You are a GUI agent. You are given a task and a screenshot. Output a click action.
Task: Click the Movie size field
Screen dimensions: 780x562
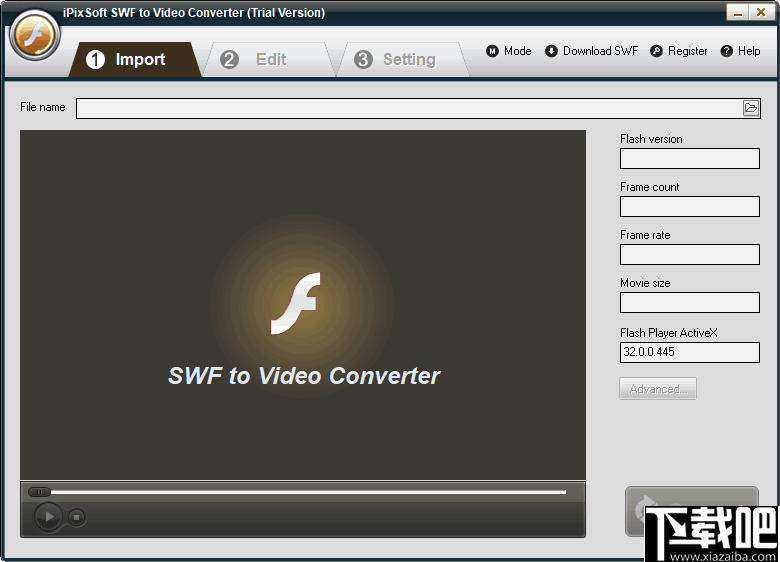[x=689, y=302]
